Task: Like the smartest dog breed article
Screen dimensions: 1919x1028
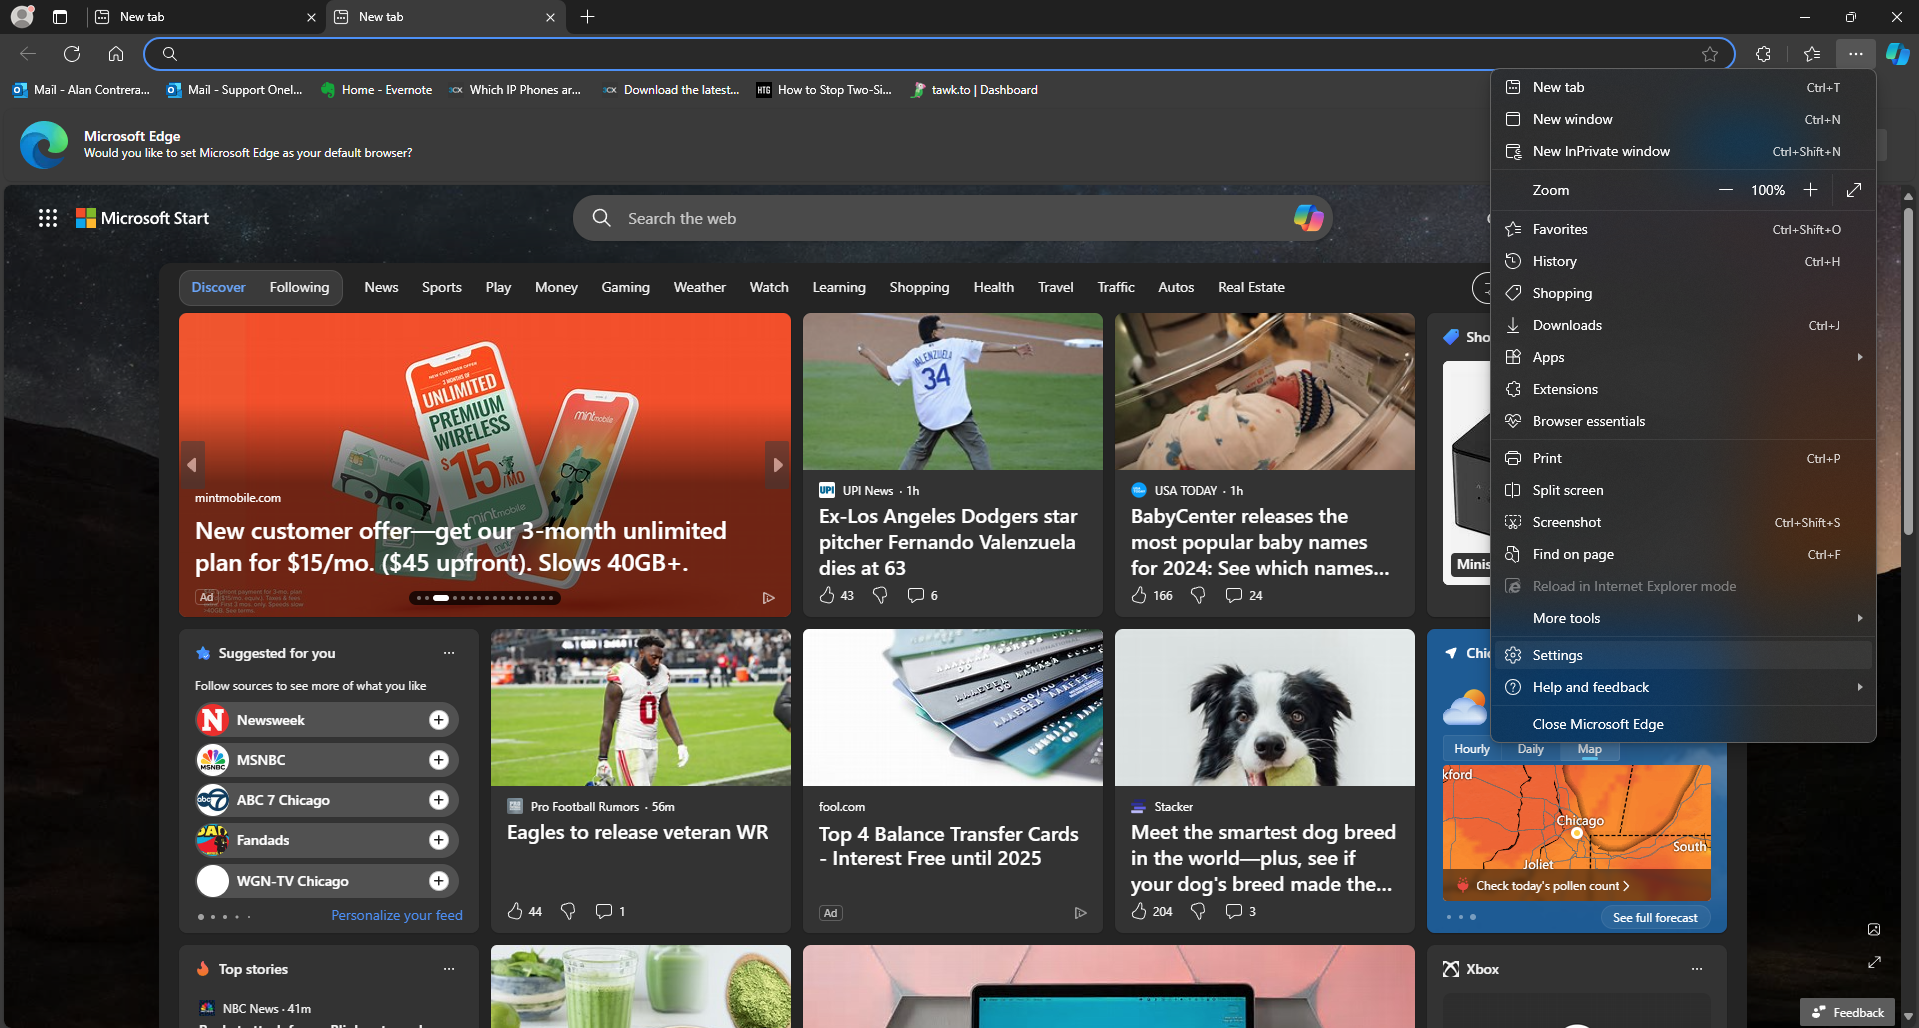Action: [x=1139, y=911]
